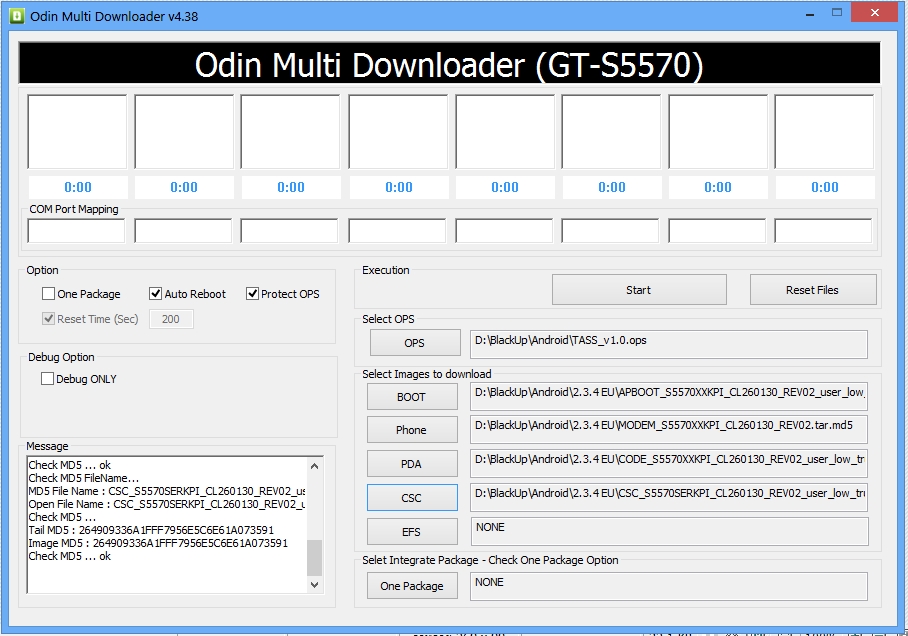Click the message log scrollbar down arrow
Image resolution: width=908 pixels, height=636 pixels.
(x=314, y=584)
